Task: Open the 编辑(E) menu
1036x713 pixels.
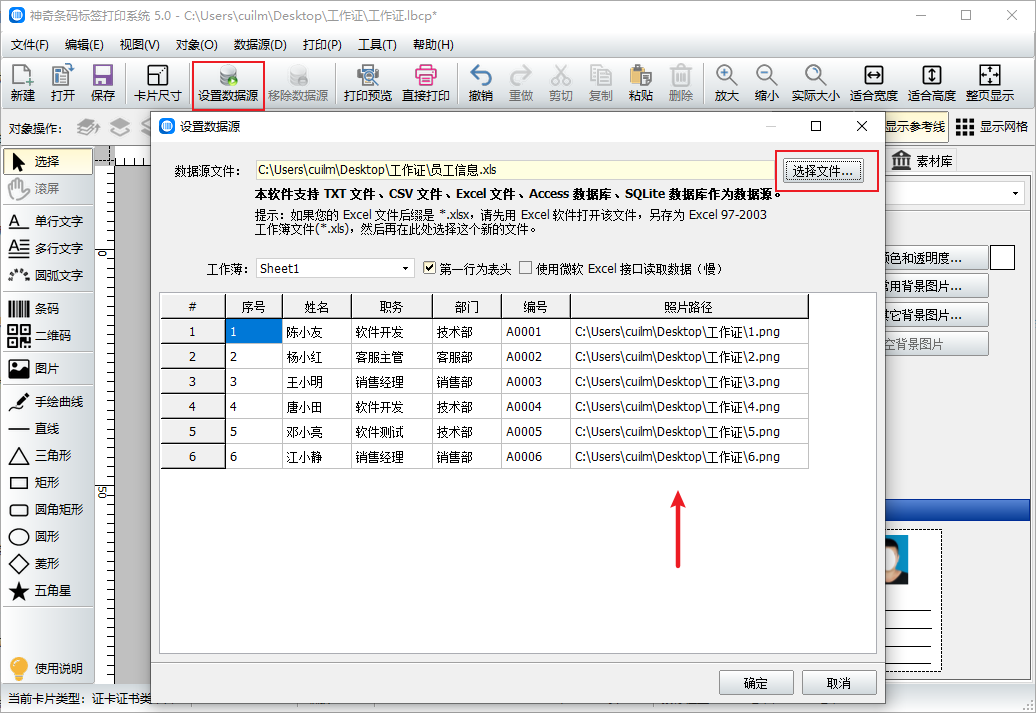Action: [84, 45]
